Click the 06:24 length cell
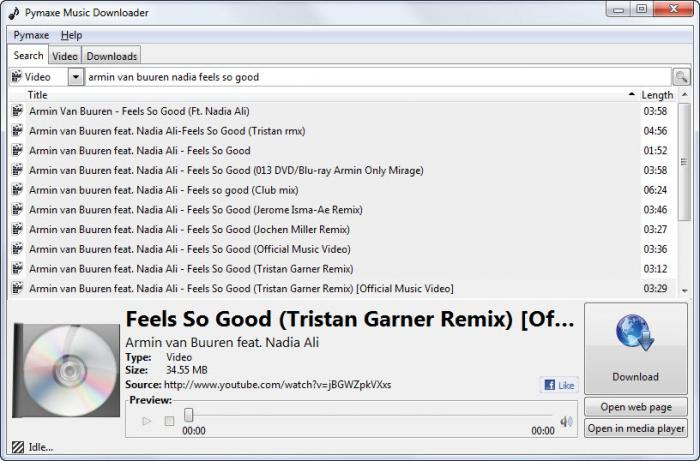This screenshot has width=700, height=461. 655,190
